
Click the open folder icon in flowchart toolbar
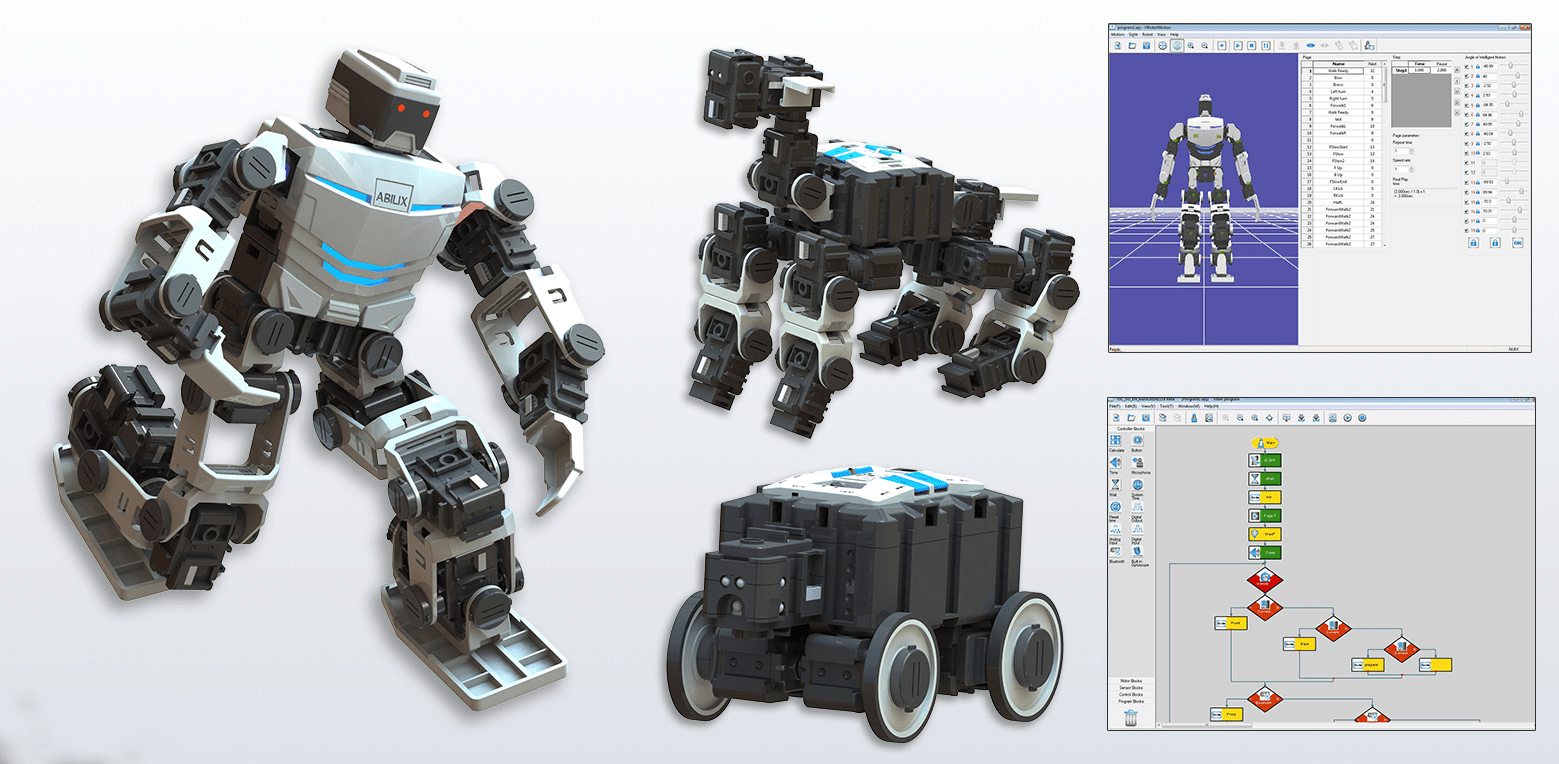click(x=1131, y=418)
